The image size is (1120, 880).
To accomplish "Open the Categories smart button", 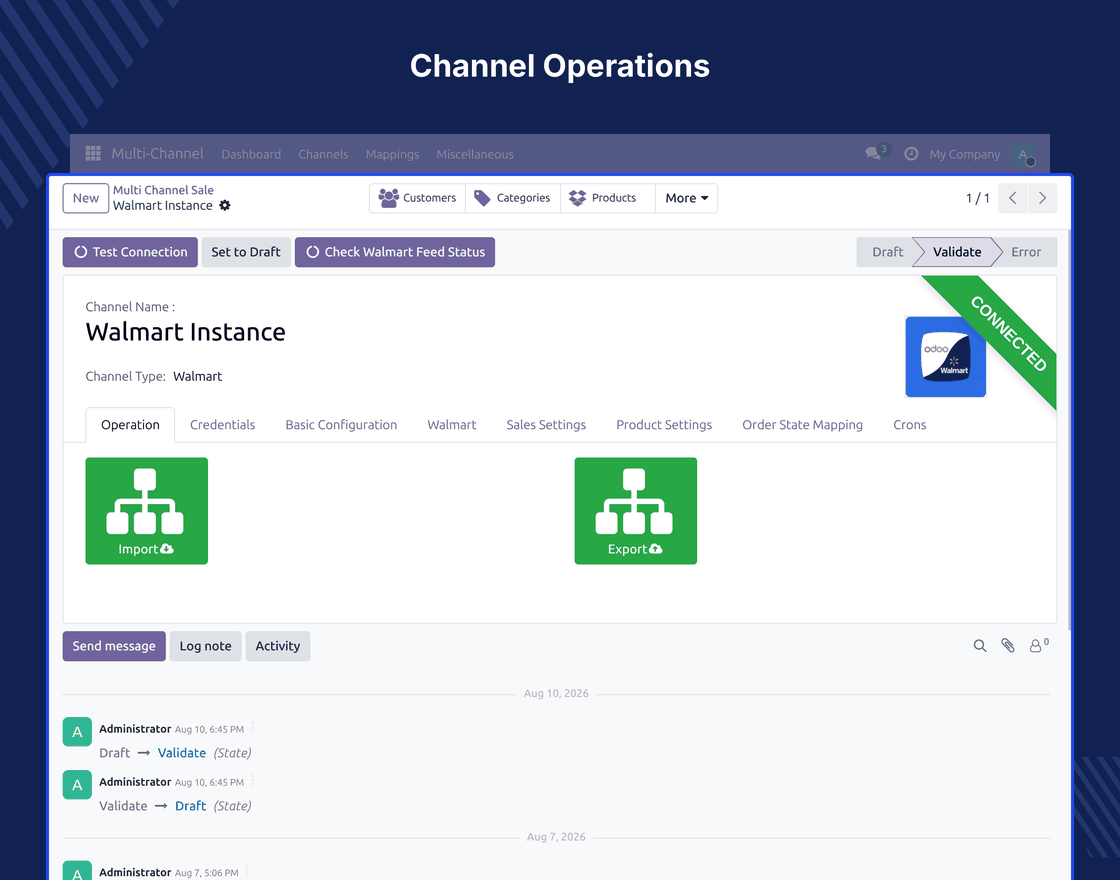I will pyautogui.click(x=512, y=198).
